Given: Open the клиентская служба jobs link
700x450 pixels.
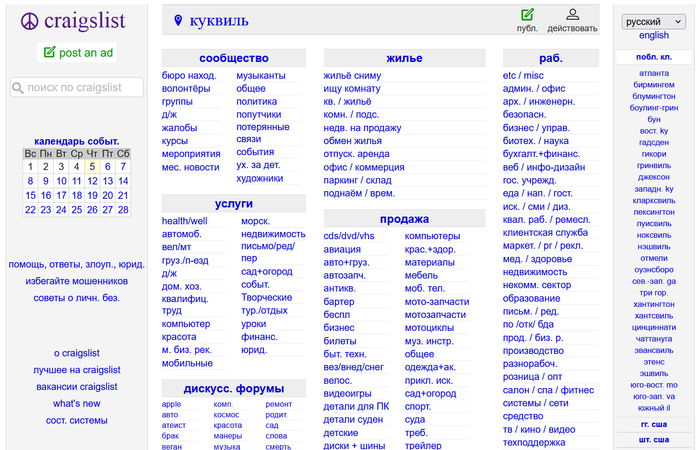Looking at the screenshot, I should click(545, 233).
